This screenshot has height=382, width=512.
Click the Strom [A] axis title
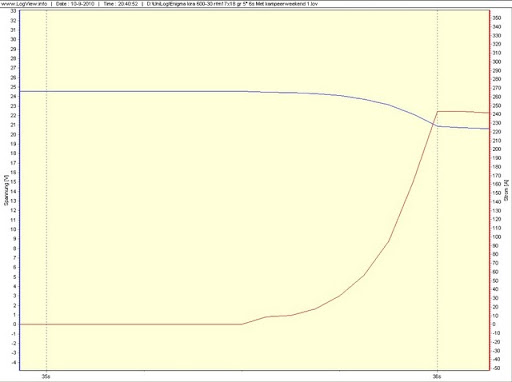click(506, 190)
